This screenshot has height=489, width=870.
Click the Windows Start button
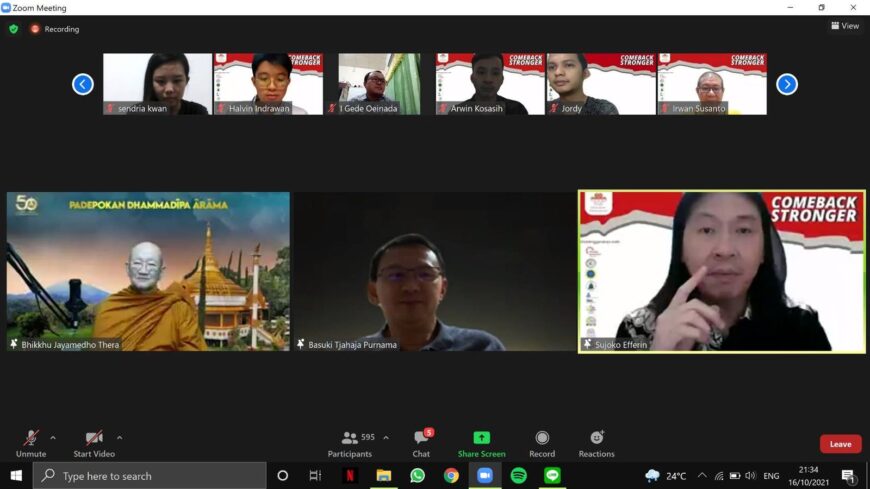pos(16,476)
